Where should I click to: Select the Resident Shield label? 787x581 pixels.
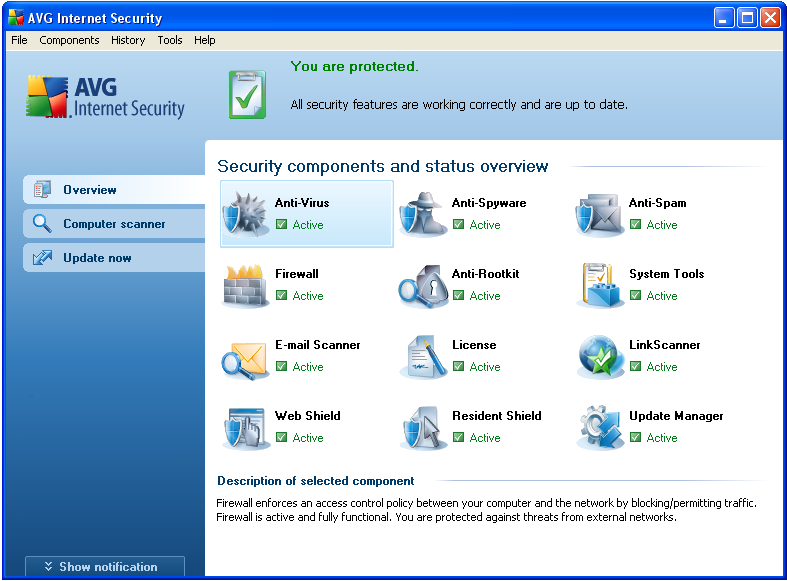tap(497, 415)
